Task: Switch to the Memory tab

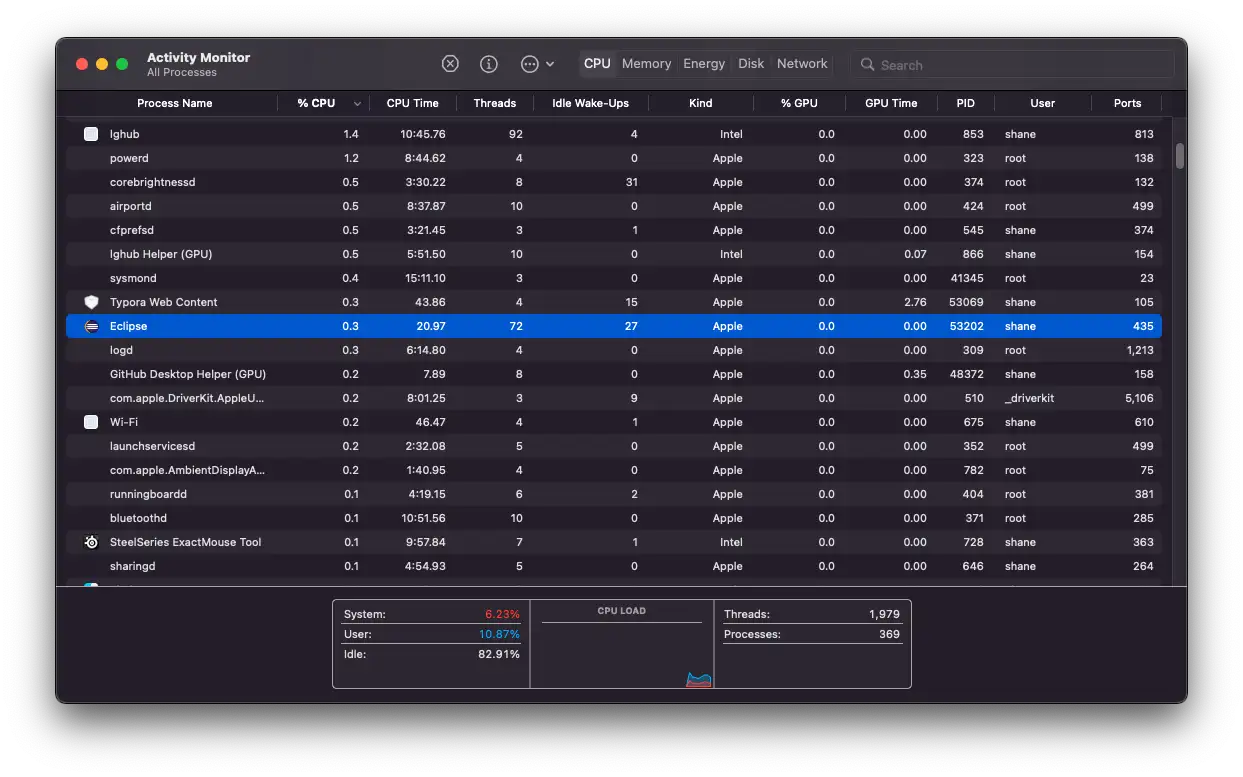Action: point(646,64)
